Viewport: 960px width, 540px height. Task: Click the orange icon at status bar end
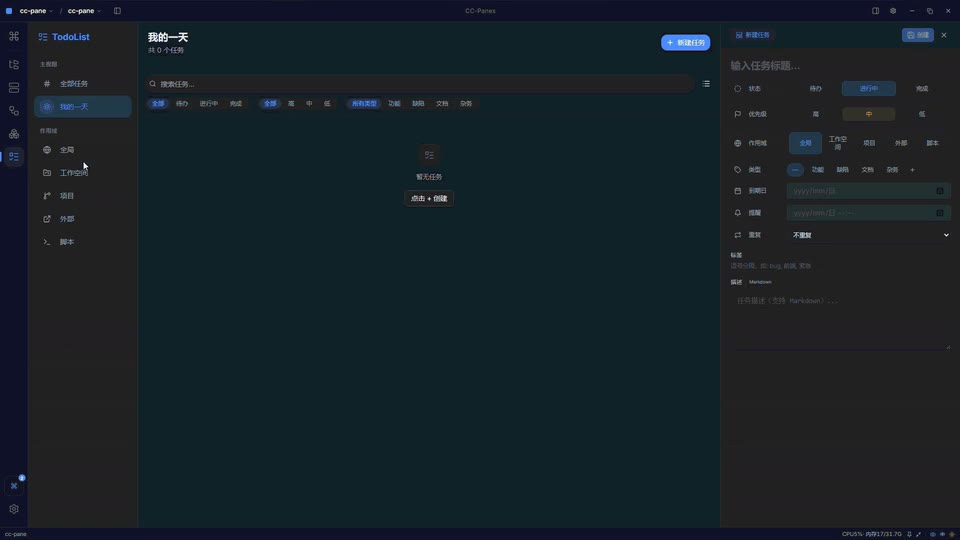click(951, 534)
